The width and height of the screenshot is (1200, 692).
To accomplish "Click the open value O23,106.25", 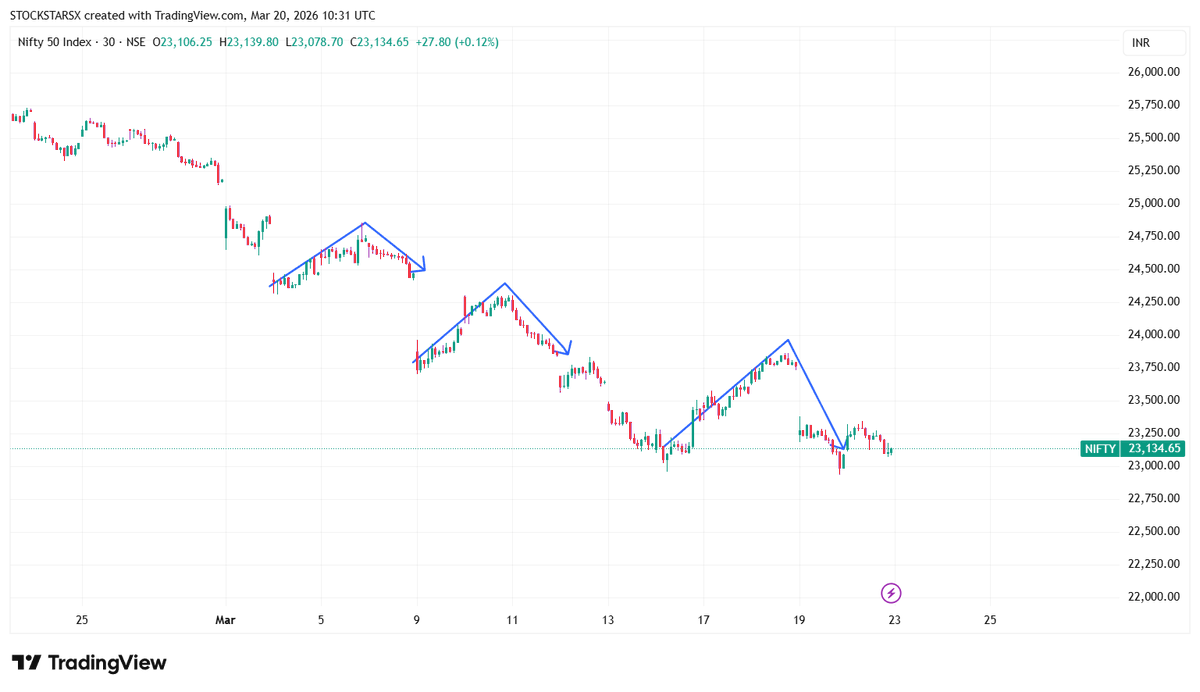I will click(182, 42).
